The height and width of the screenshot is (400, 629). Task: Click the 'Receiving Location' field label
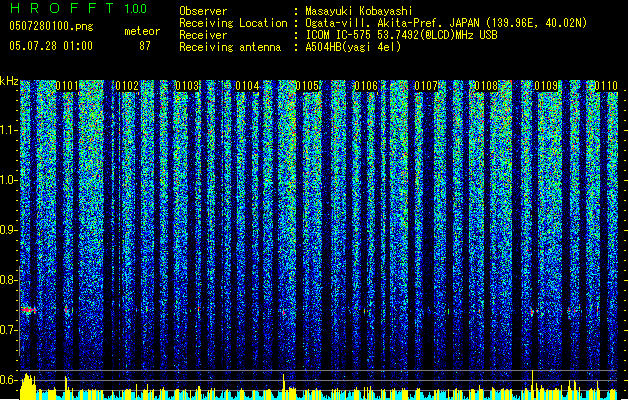233,23
